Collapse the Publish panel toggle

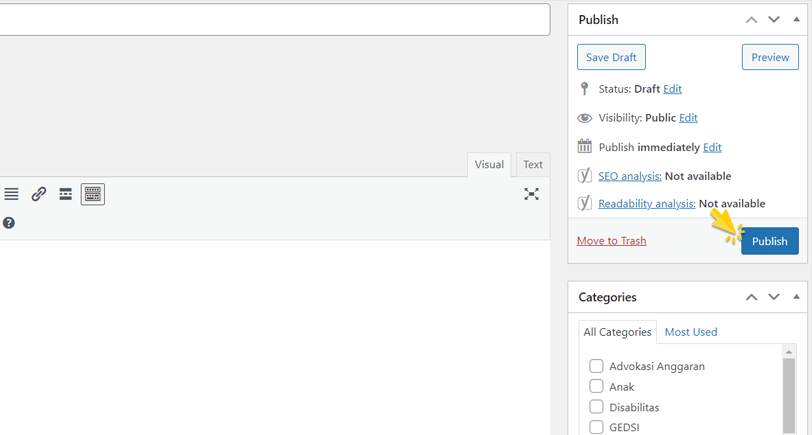pos(796,20)
